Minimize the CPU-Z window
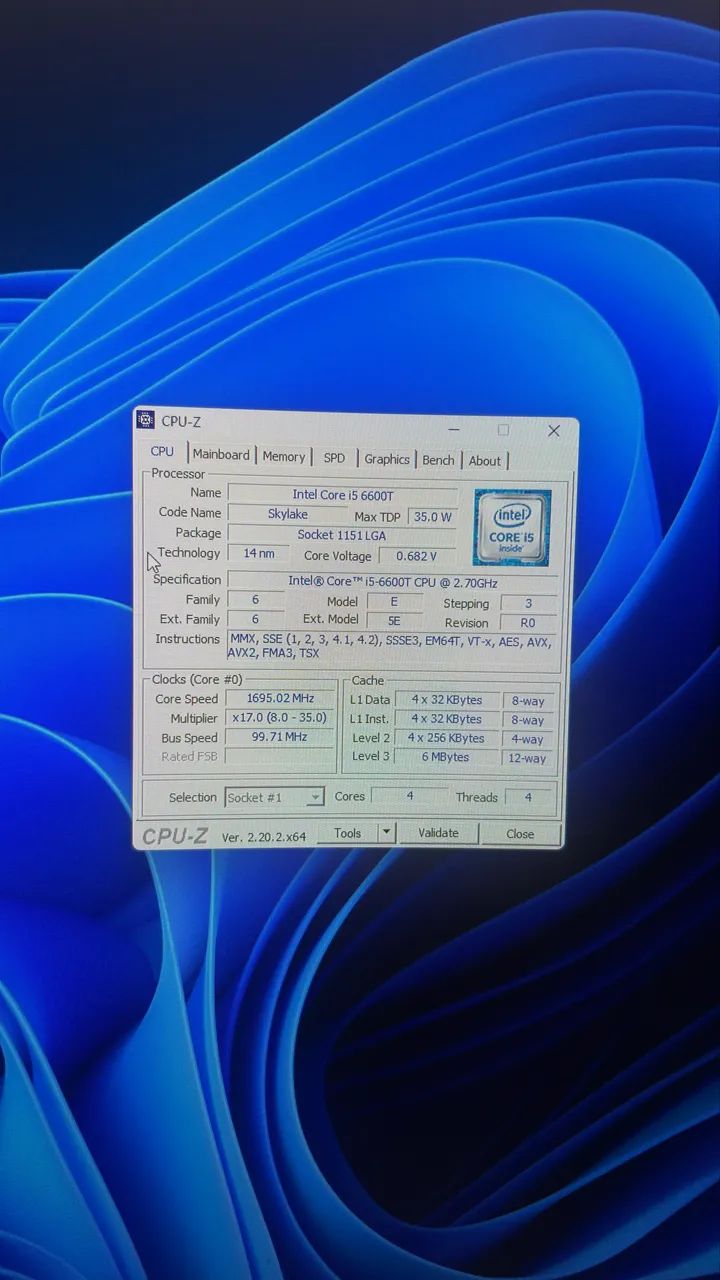 click(x=455, y=429)
